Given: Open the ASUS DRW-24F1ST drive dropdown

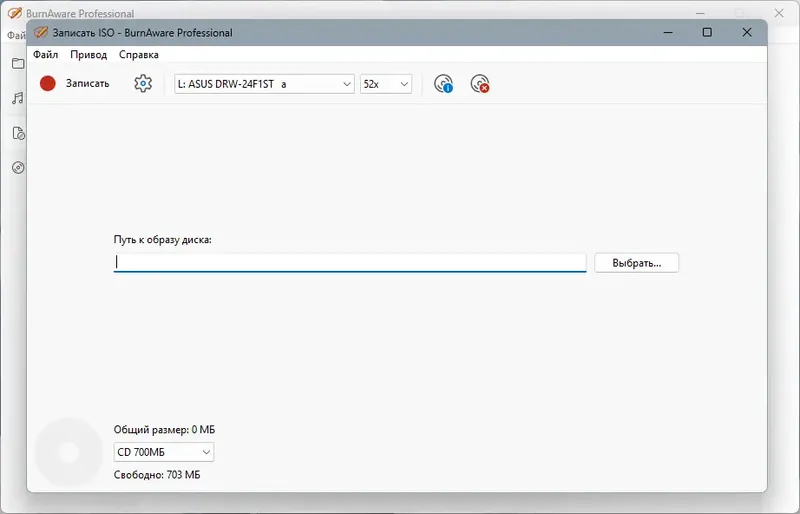Looking at the screenshot, I should (264, 84).
